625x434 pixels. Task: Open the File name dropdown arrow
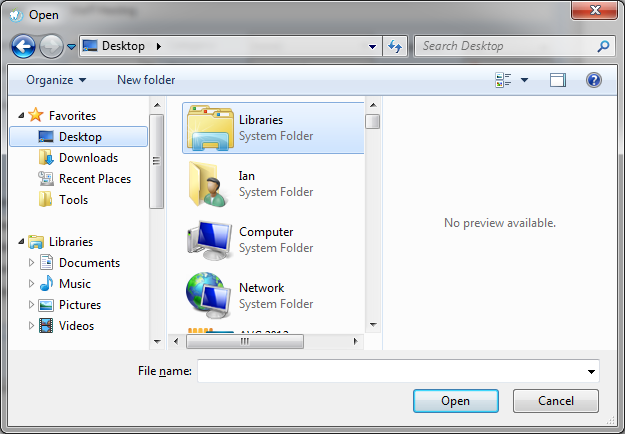click(x=591, y=371)
